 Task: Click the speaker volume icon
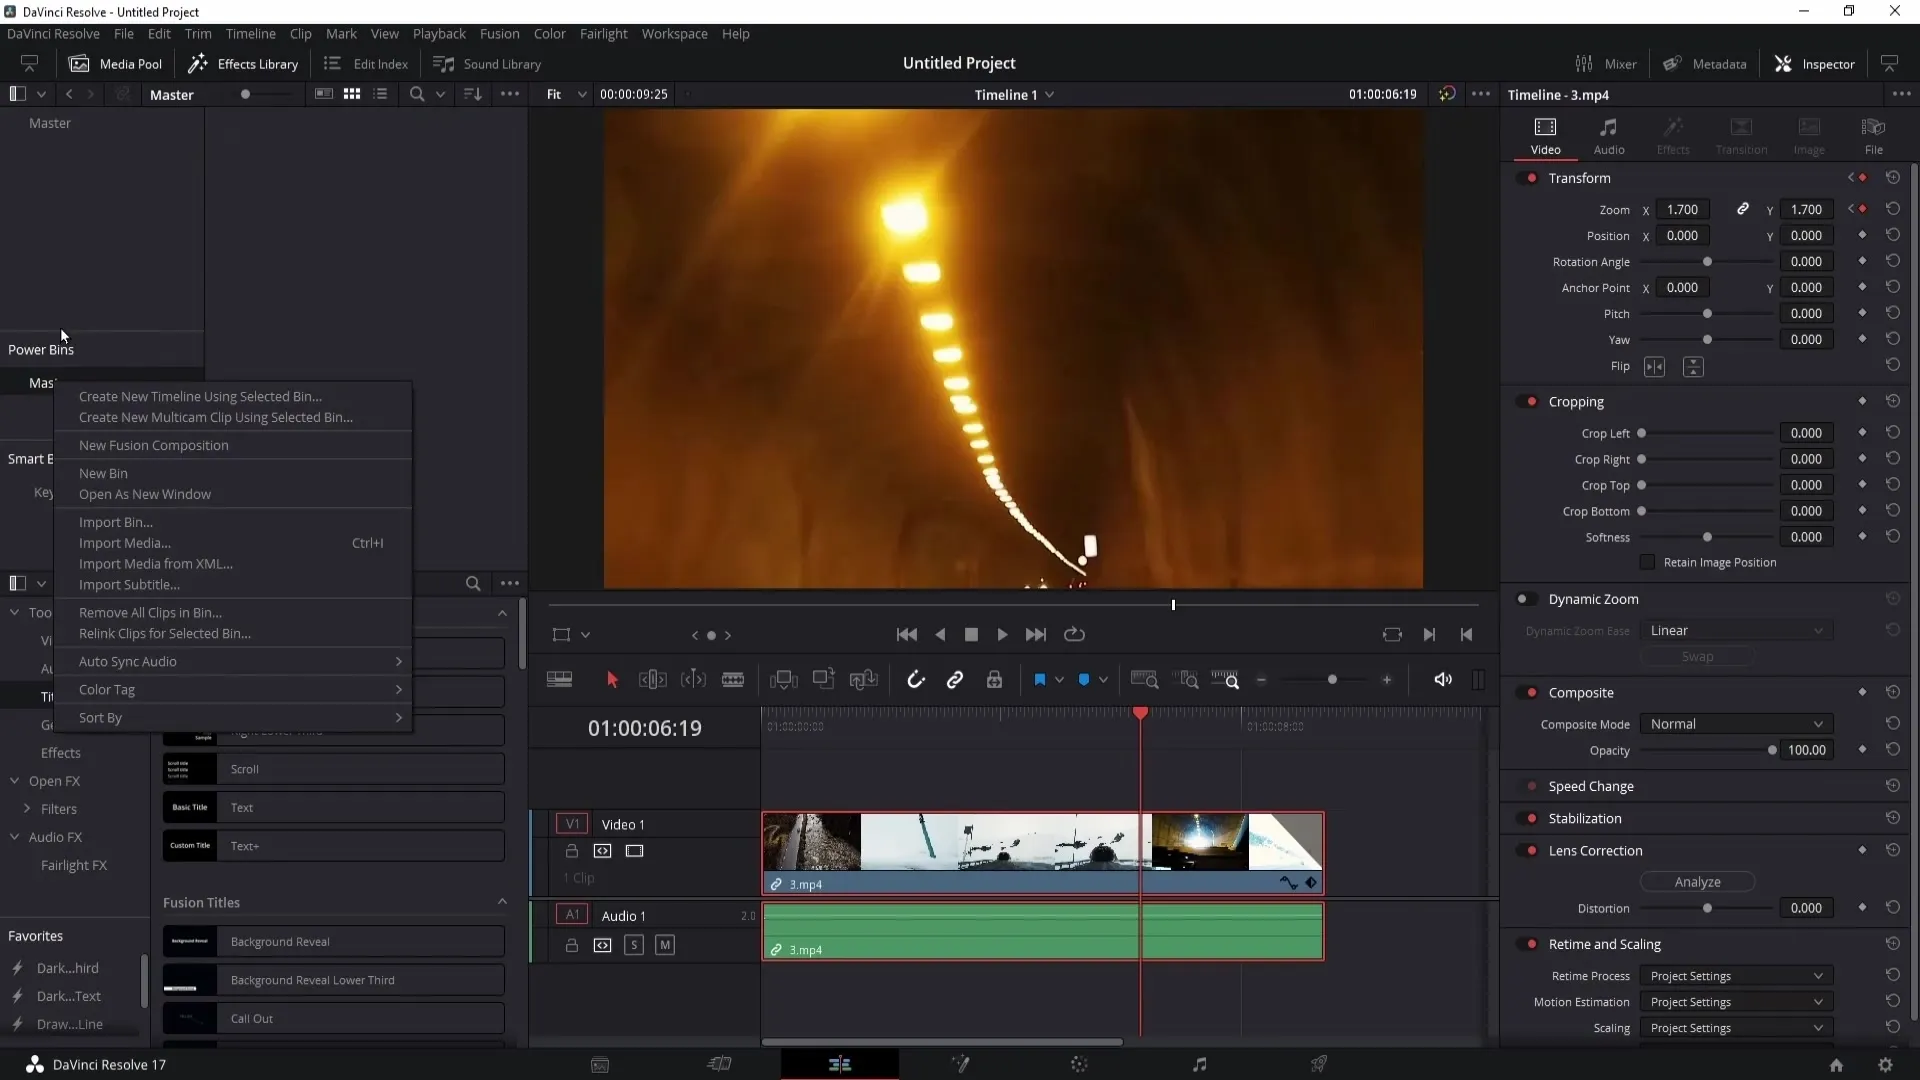(x=1443, y=680)
